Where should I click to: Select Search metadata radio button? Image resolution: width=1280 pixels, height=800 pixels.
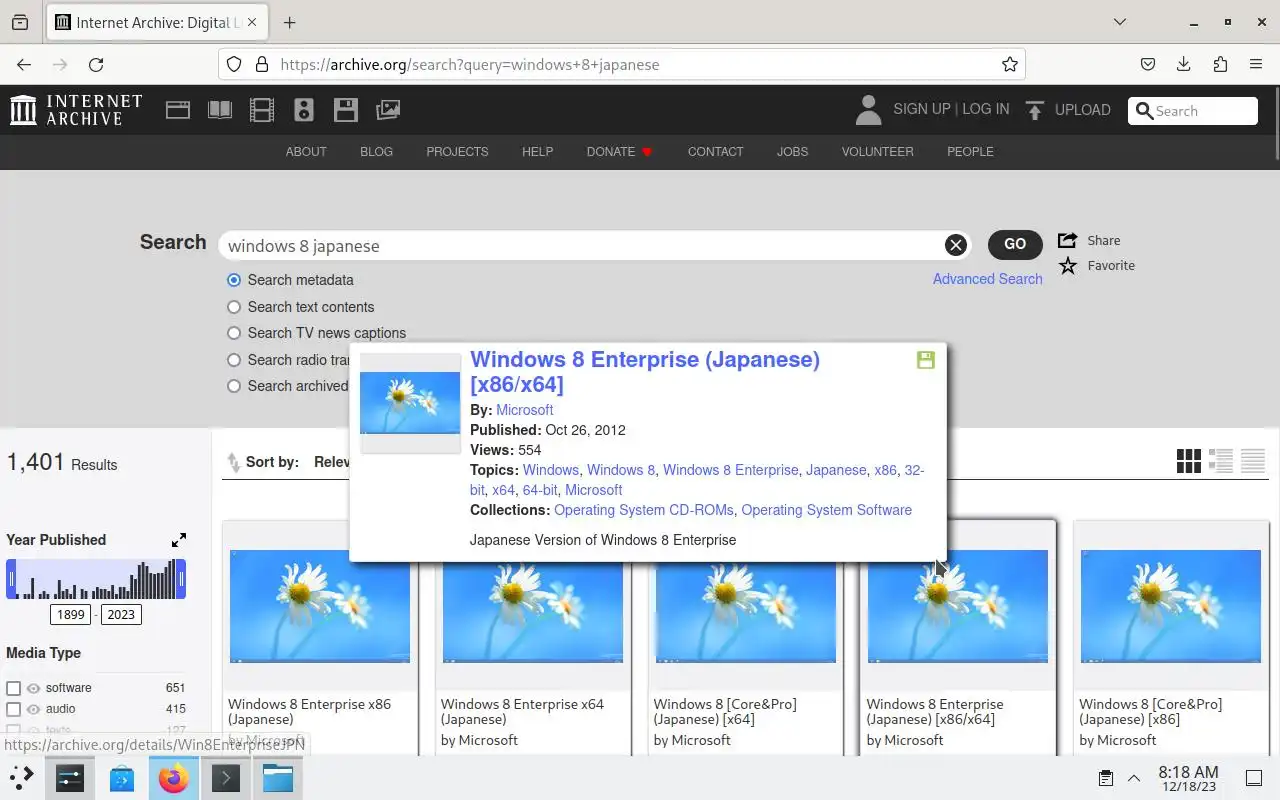coord(234,280)
